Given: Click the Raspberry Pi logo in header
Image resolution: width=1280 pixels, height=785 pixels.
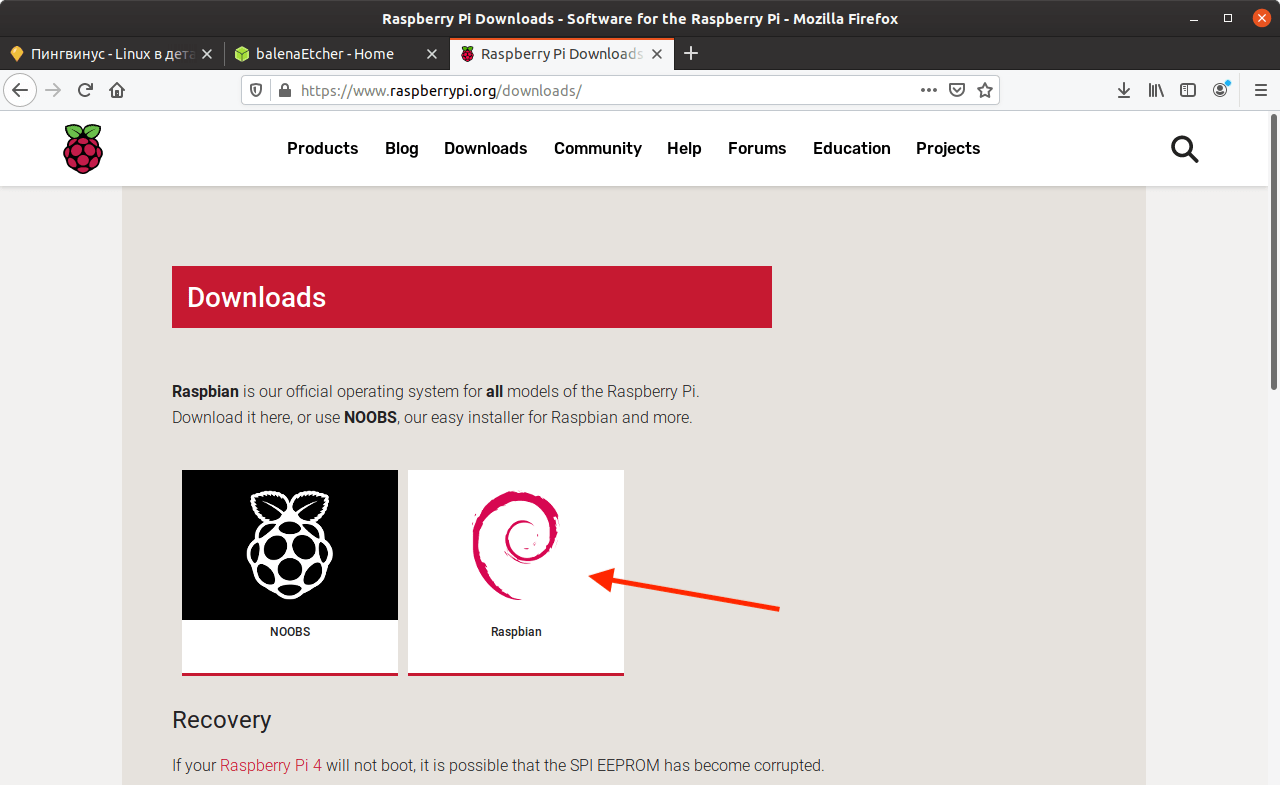Looking at the screenshot, I should 83,149.
